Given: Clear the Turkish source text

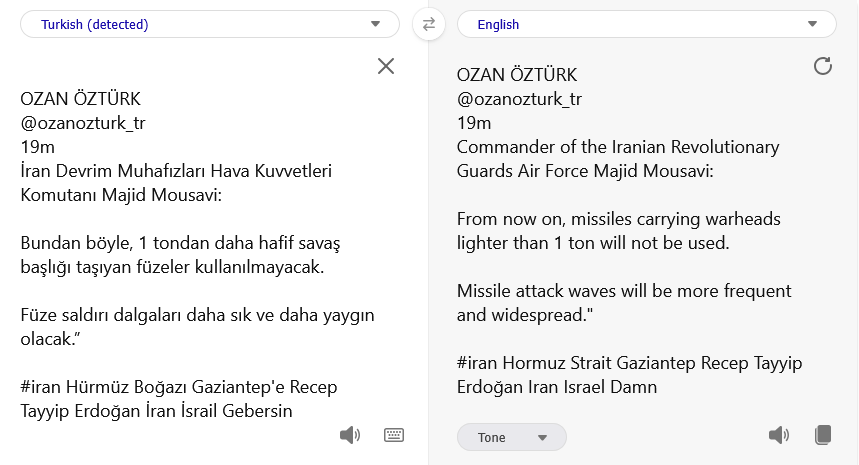Looking at the screenshot, I should [x=386, y=66].
